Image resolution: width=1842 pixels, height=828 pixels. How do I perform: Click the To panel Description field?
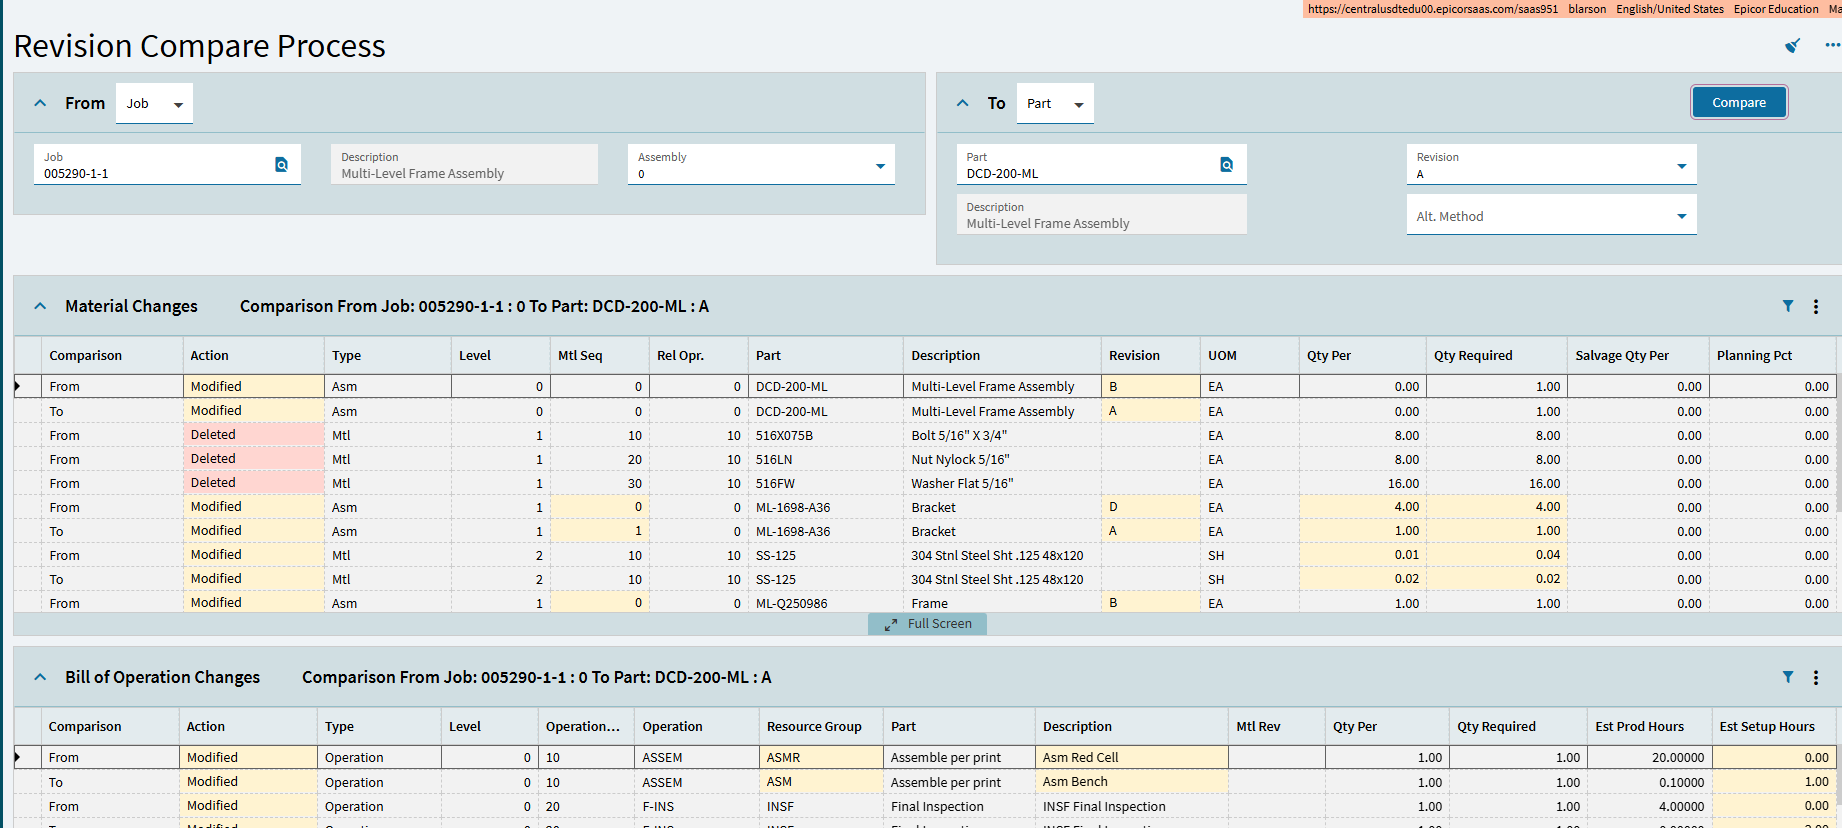1101,214
